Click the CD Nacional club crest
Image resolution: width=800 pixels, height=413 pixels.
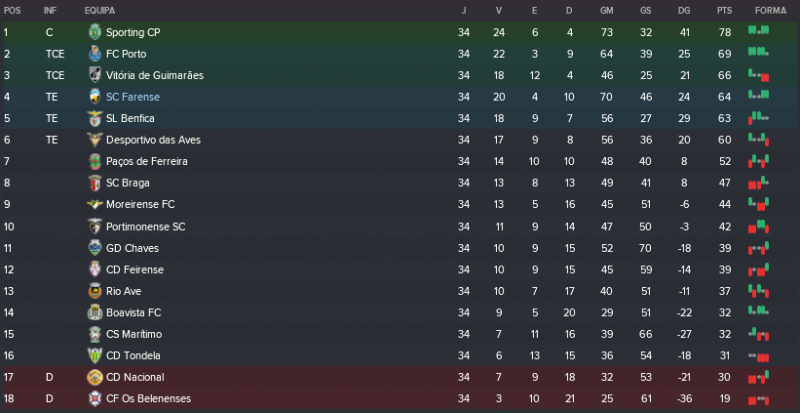(x=94, y=377)
